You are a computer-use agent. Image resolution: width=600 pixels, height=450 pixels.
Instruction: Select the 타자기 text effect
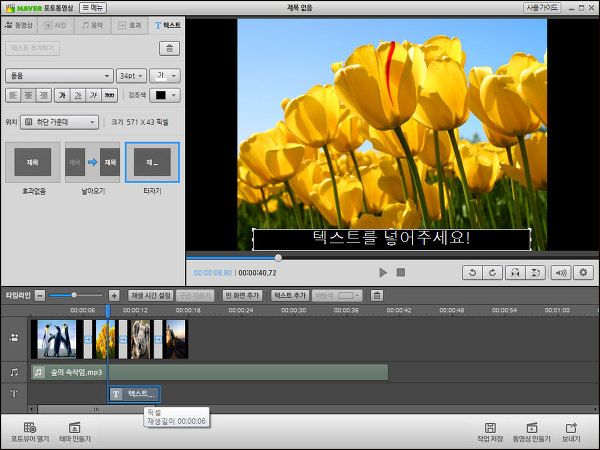point(152,162)
